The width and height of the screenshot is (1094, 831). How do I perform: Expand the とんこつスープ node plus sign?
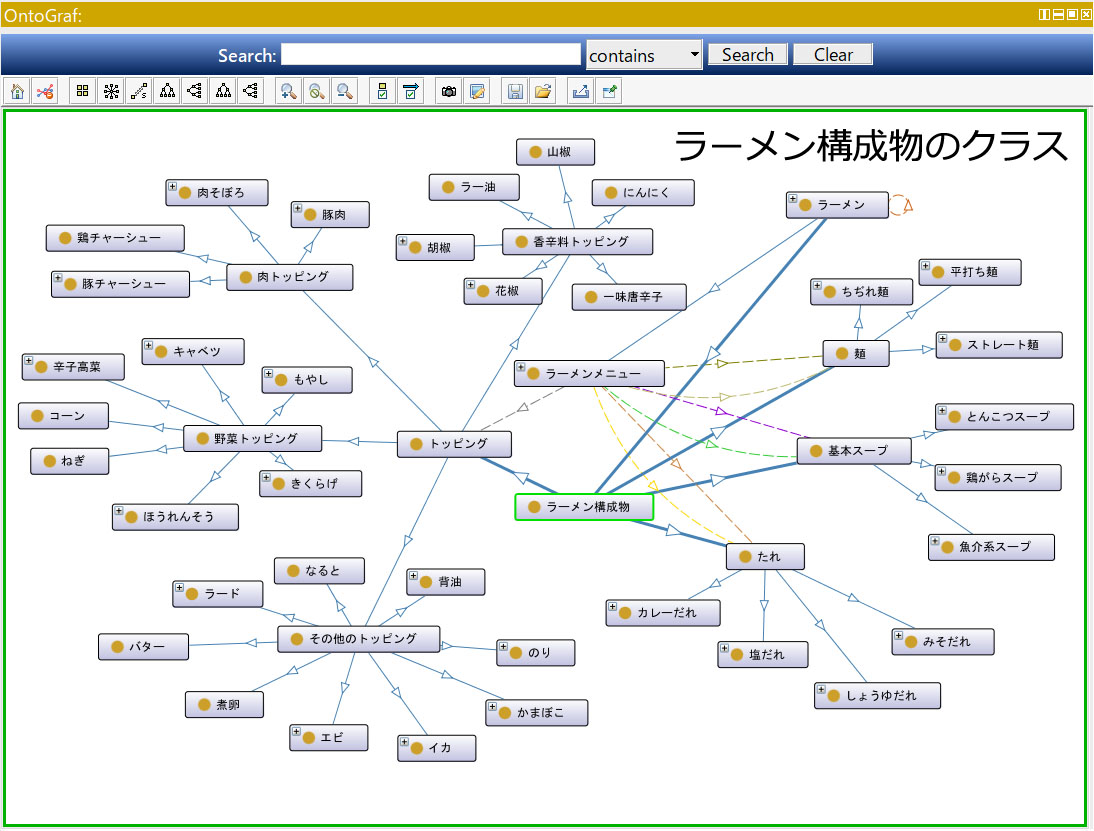[942, 410]
